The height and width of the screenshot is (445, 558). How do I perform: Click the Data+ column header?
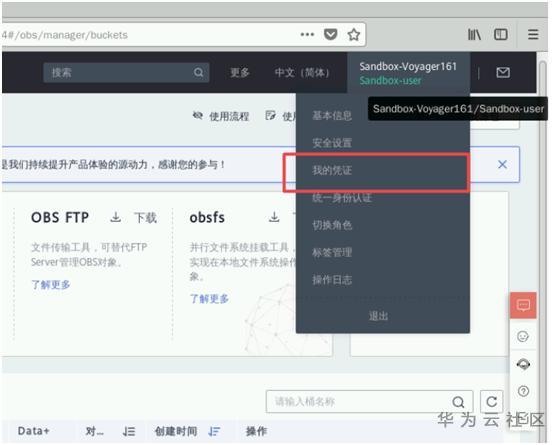pos(33,431)
